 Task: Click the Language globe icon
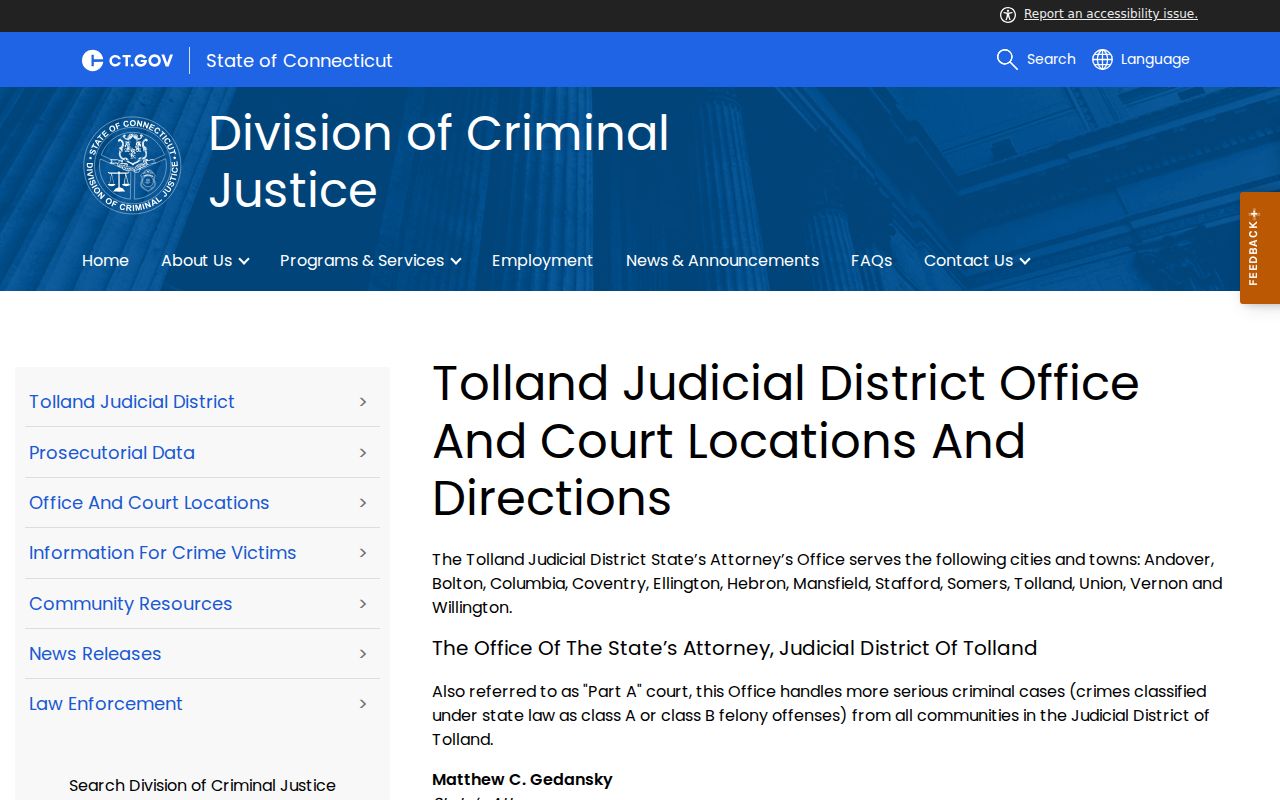[x=1102, y=59]
